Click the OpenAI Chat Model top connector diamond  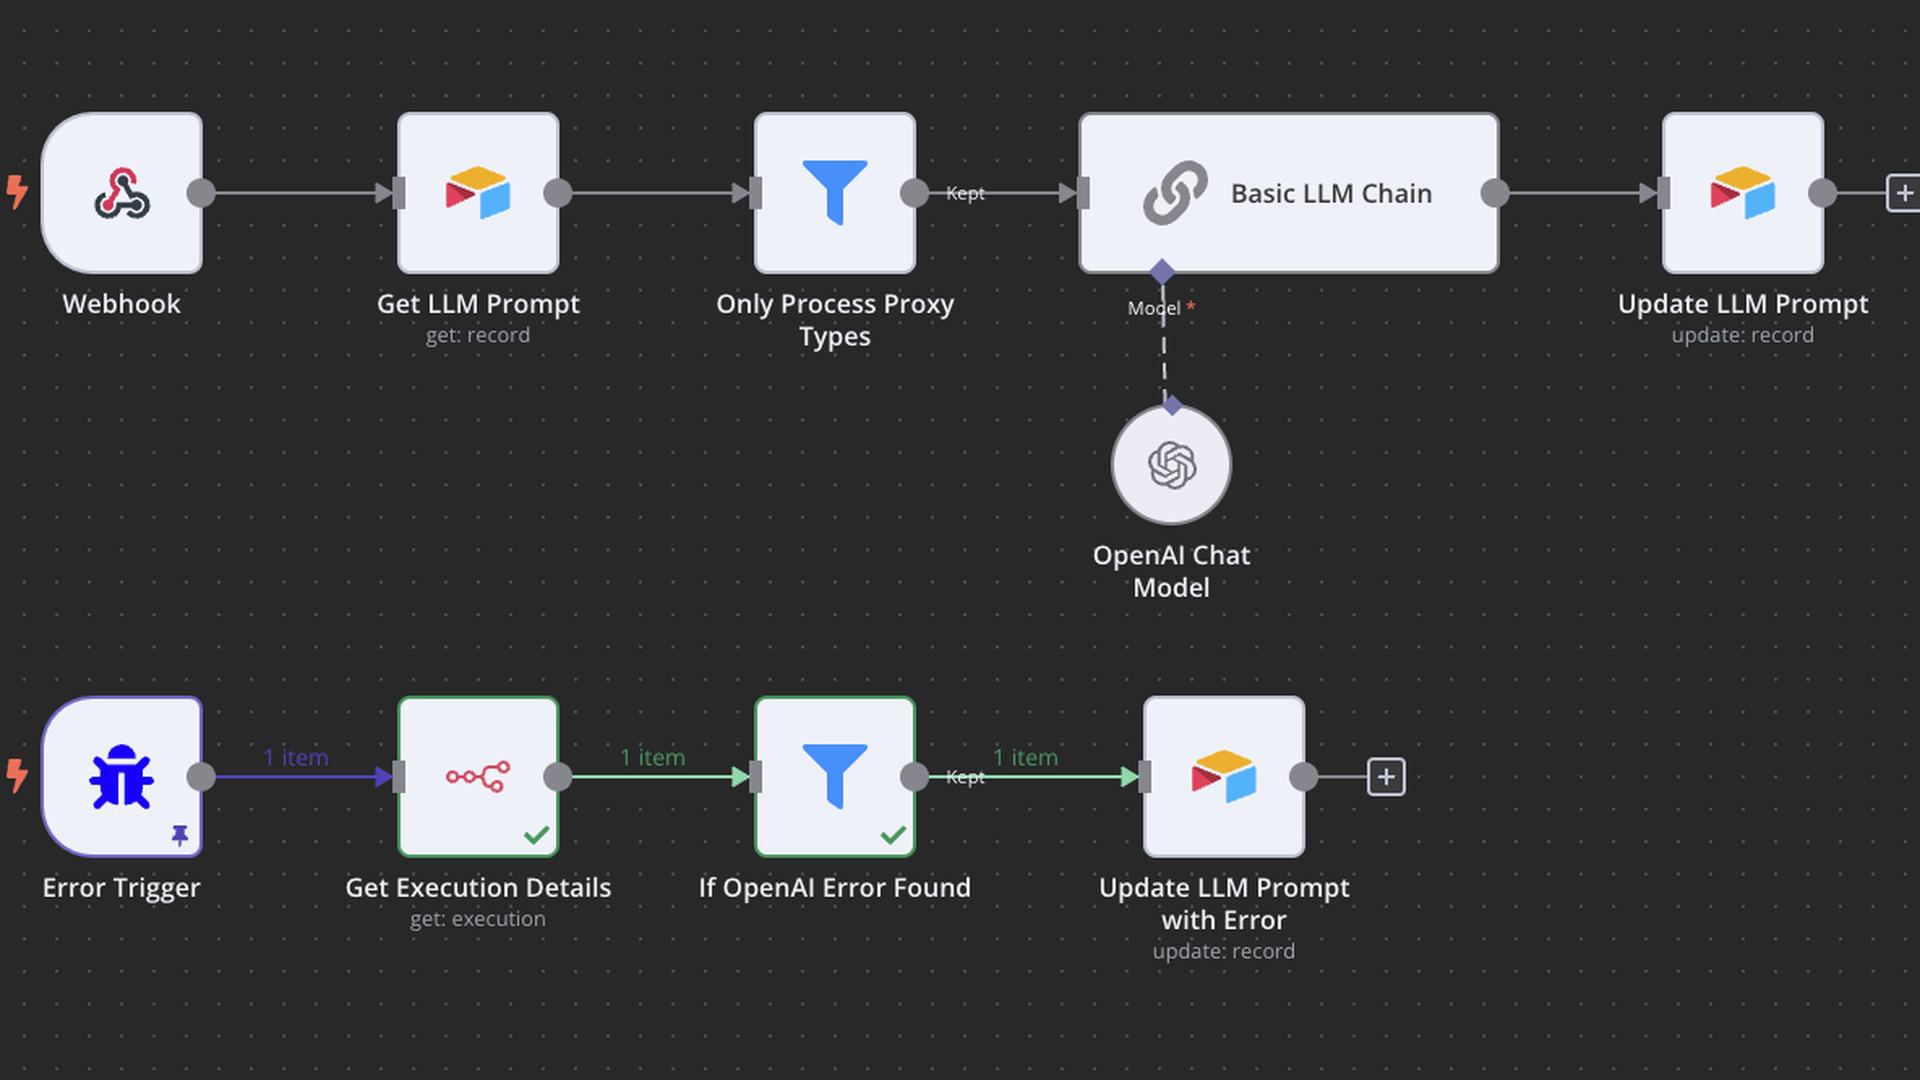(x=1172, y=405)
